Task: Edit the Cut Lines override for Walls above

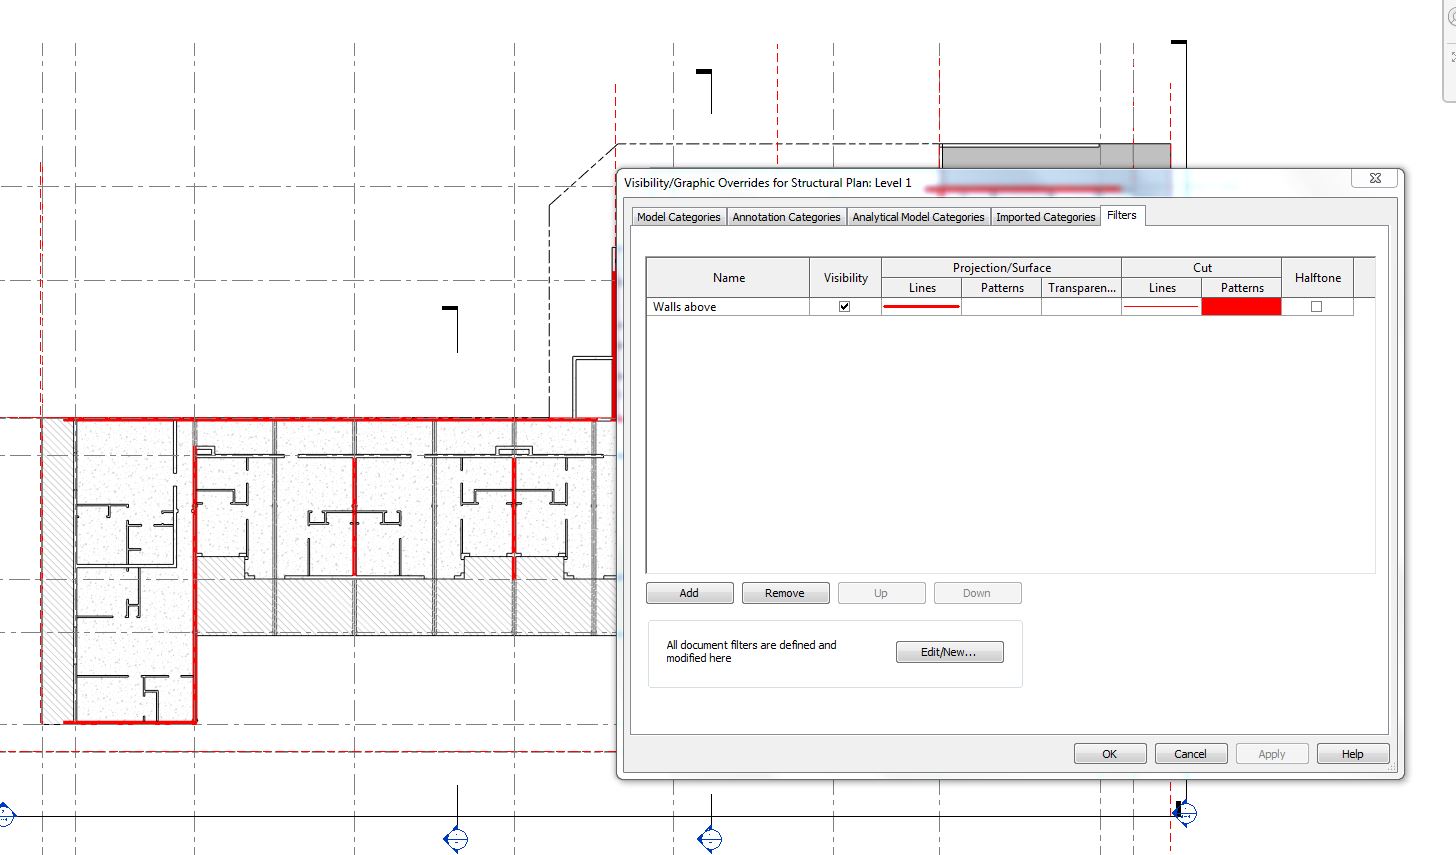Action: pos(1161,307)
